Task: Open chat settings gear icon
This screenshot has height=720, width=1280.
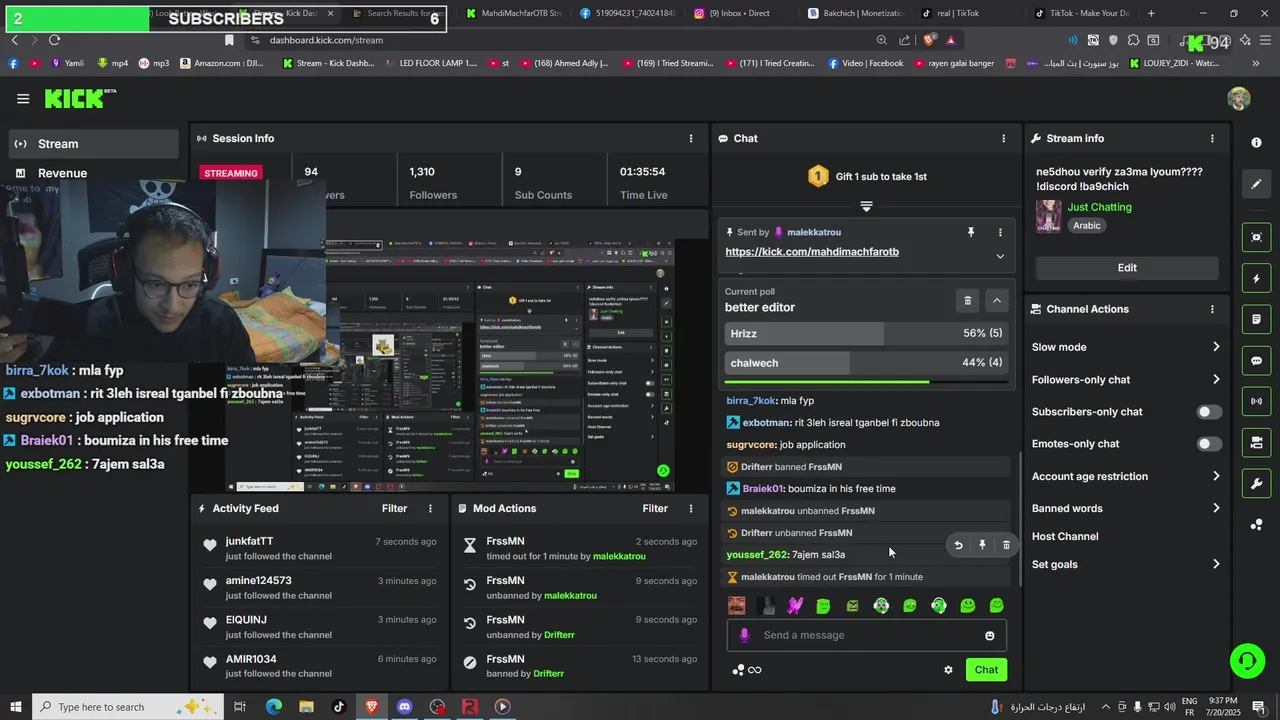Action: 948,670
